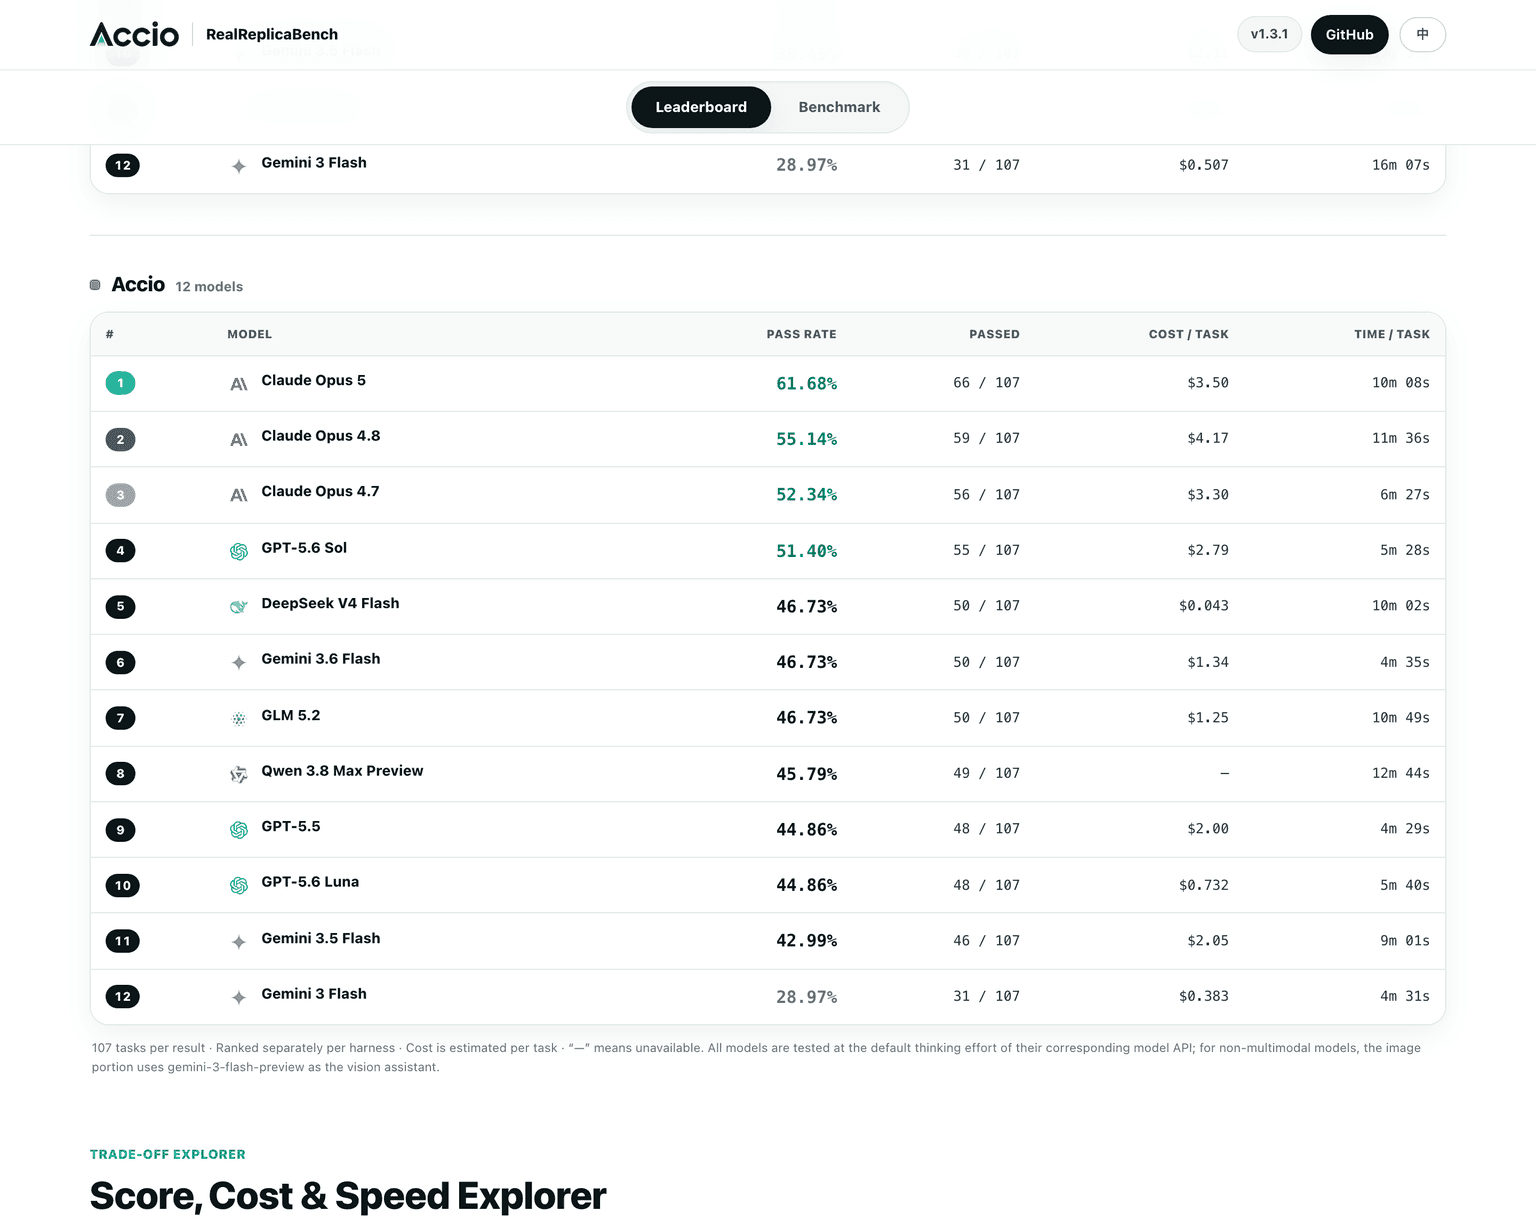Click the rank 5 badge for DeepSeek V4 Flash
This screenshot has width=1536, height=1227.
point(120,606)
